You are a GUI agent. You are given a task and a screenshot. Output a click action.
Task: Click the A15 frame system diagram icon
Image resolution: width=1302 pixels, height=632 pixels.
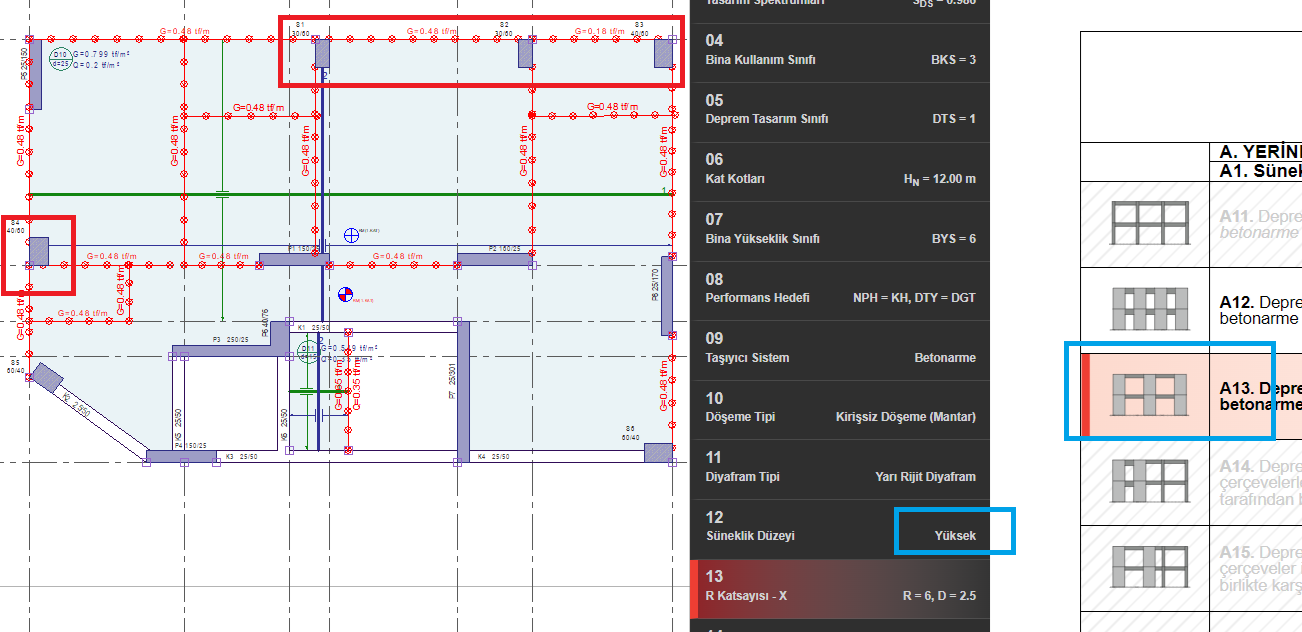point(1149,567)
